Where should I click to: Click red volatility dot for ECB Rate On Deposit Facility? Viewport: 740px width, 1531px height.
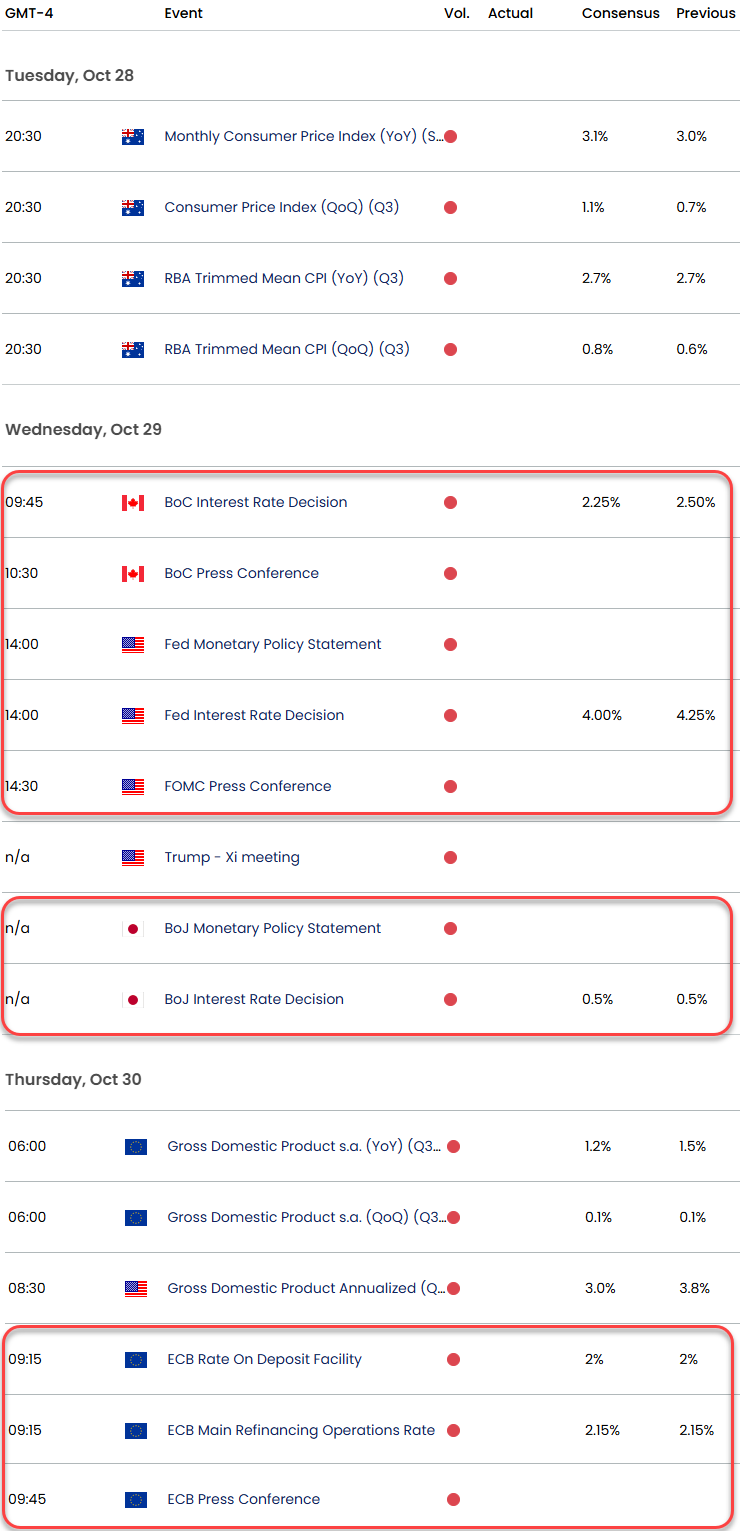click(453, 1360)
